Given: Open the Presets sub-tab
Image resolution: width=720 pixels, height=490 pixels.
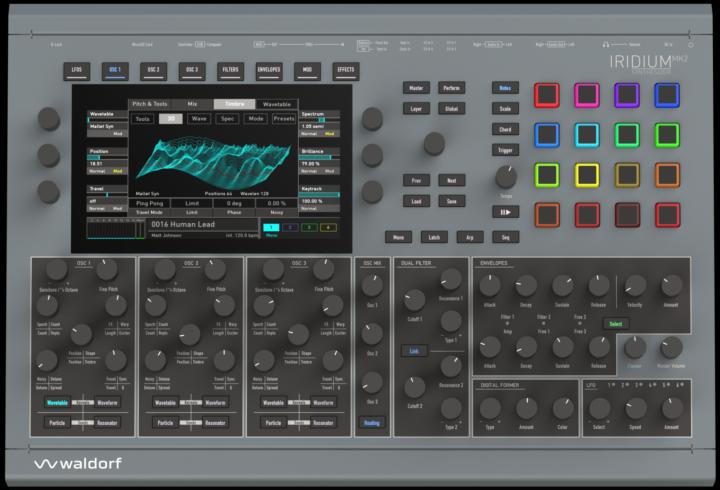Looking at the screenshot, I should tap(284, 119).
